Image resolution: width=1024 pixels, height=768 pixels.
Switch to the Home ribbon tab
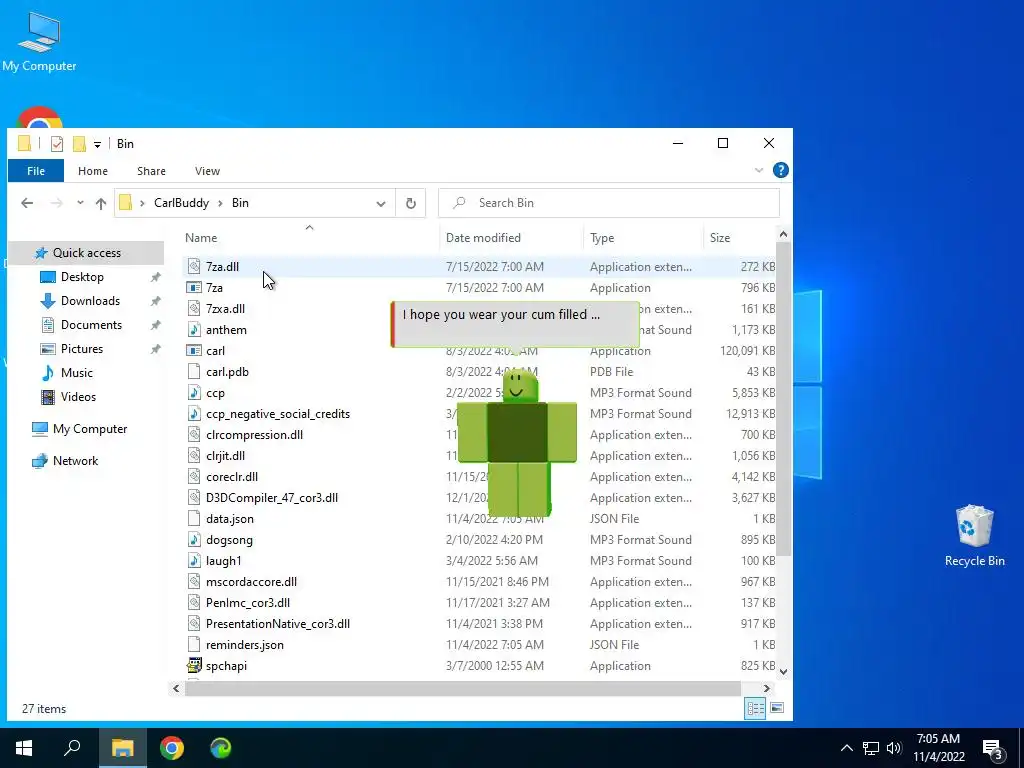click(93, 171)
